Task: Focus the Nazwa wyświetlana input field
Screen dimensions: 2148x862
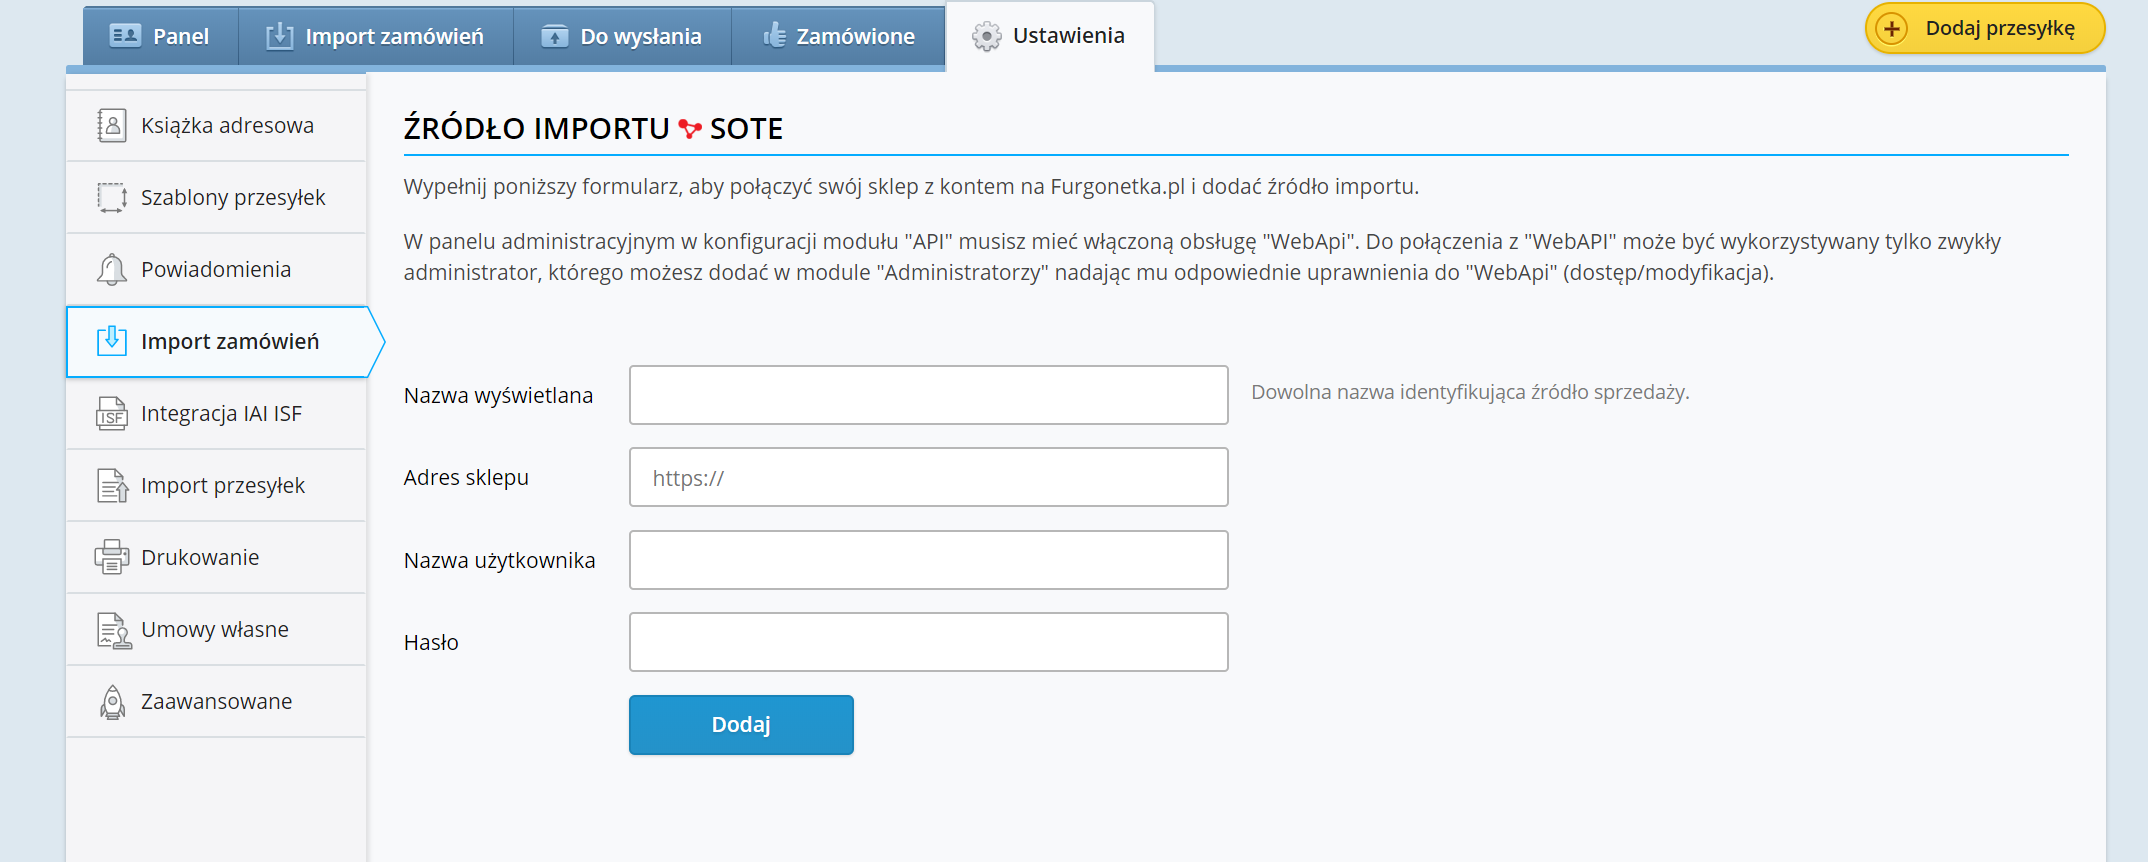Action: [928, 395]
